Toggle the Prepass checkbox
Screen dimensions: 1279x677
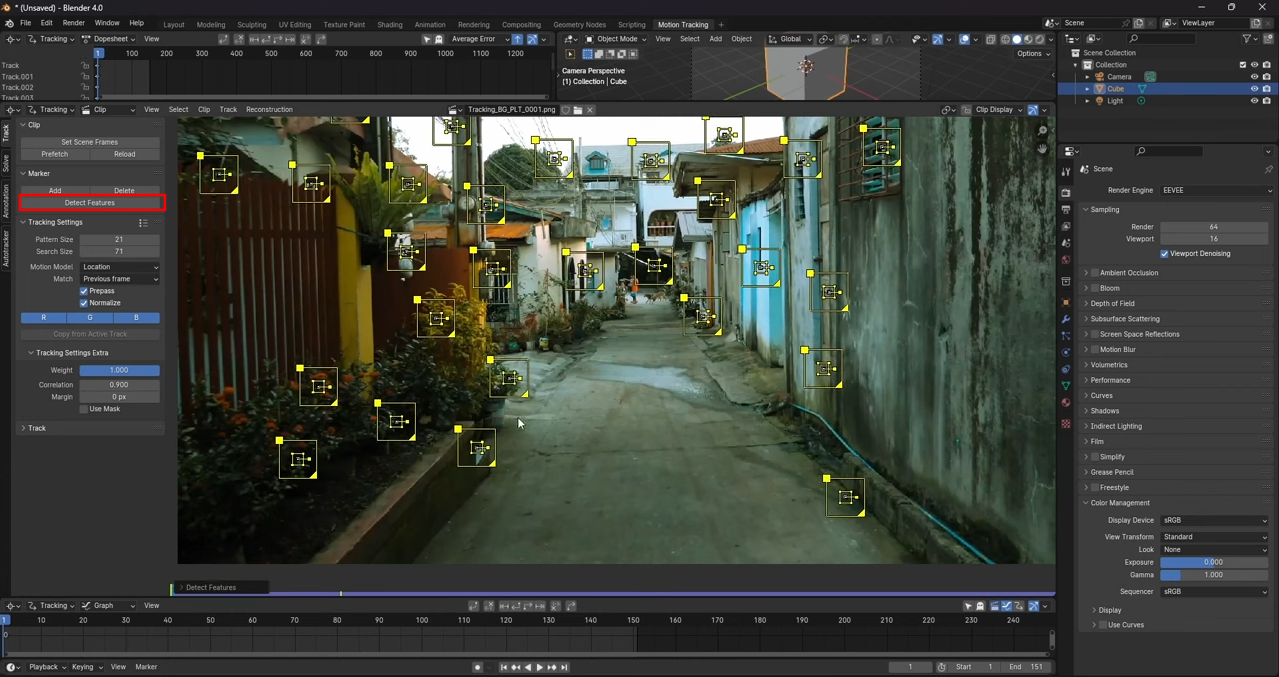pyautogui.click(x=84, y=291)
